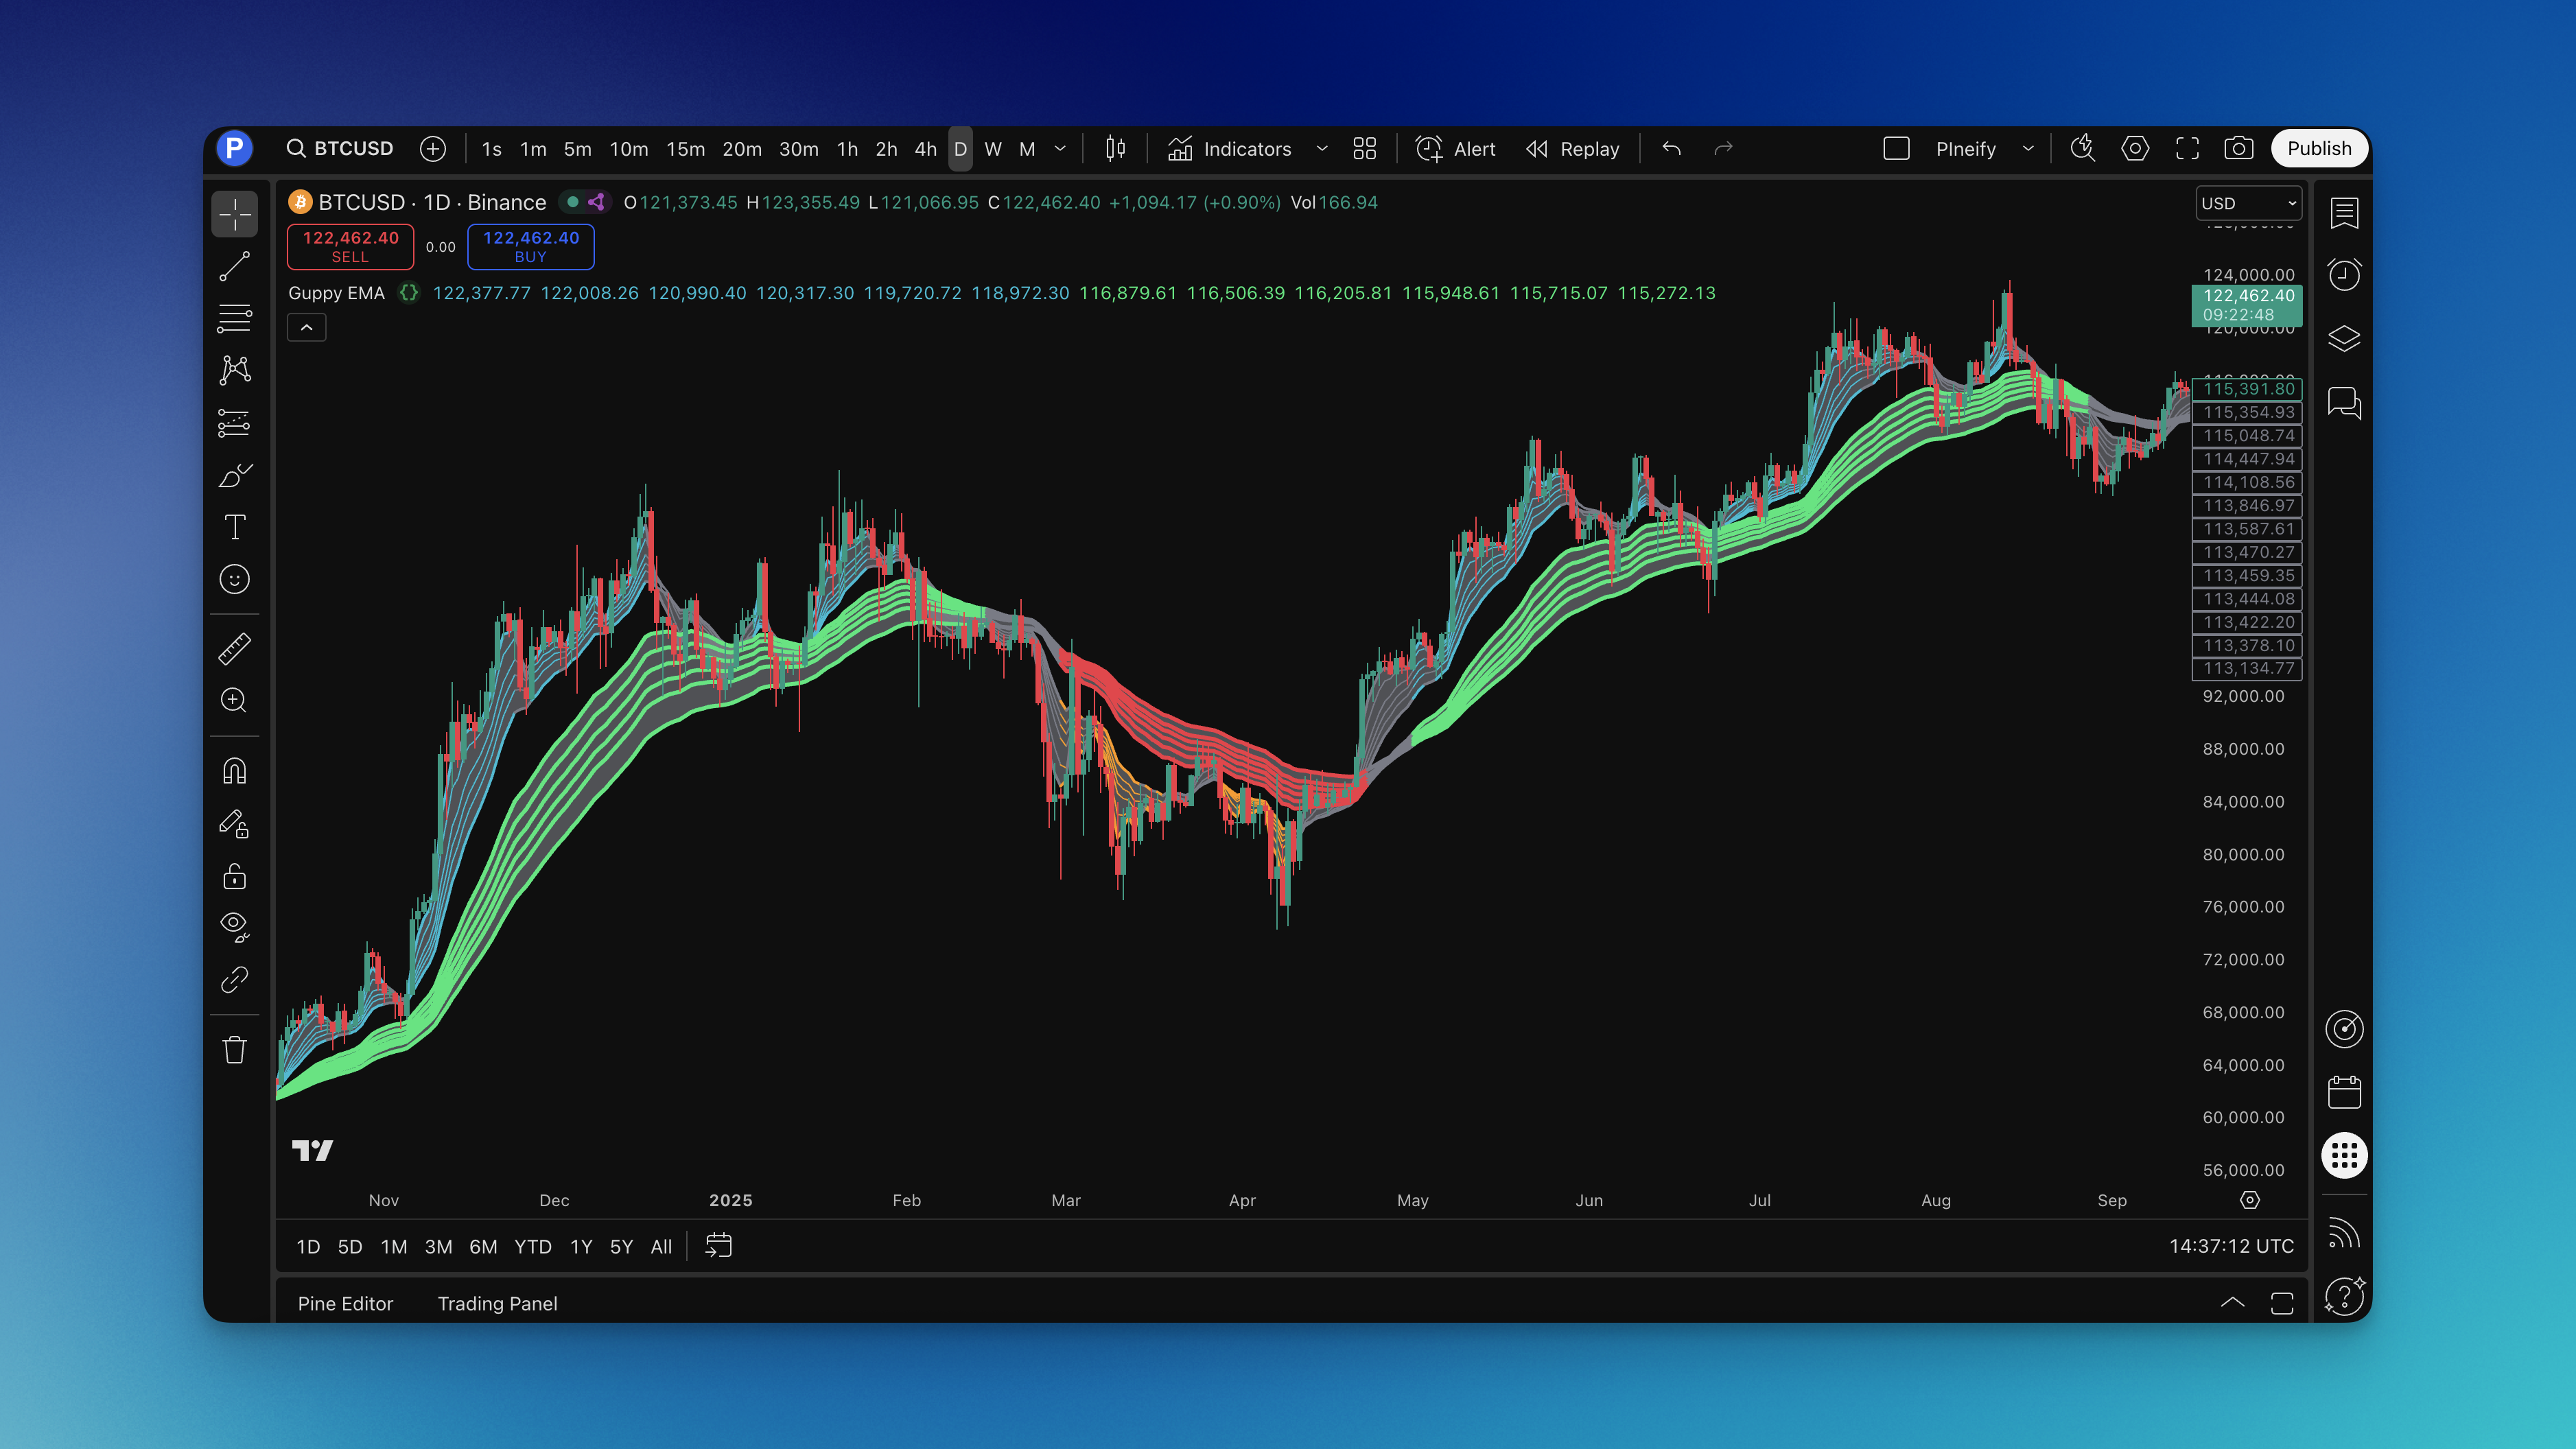Open the USD currency dropdown
The width and height of the screenshot is (2576, 1449).
tap(2247, 203)
